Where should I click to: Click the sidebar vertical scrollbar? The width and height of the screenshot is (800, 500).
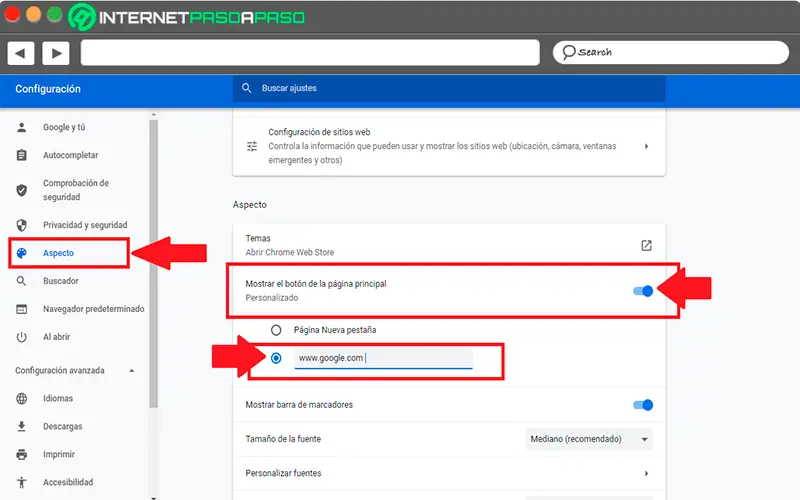point(154,264)
